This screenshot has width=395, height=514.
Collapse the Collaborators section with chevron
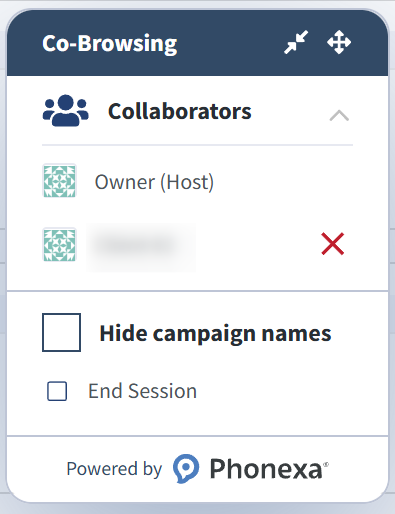[339, 115]
